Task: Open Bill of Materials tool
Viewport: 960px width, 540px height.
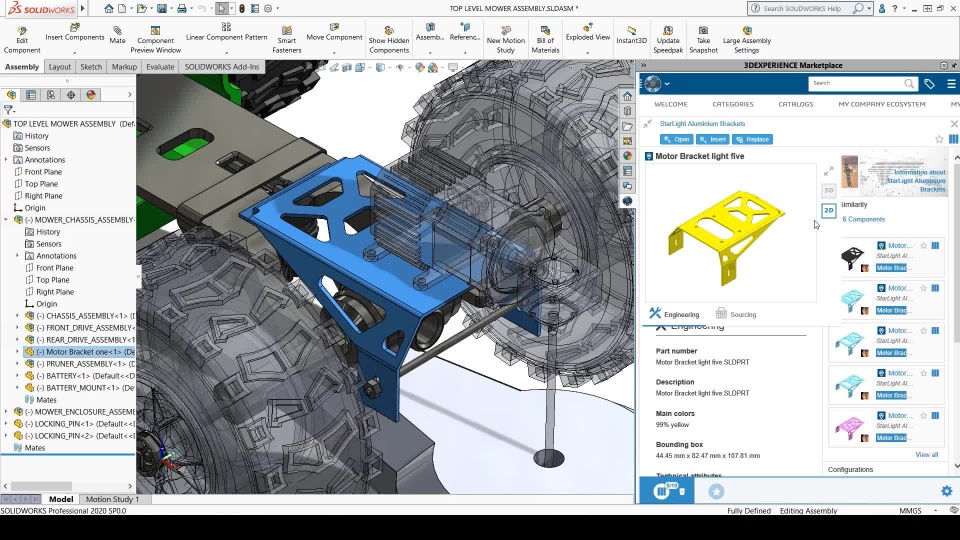Action: (x=545, y=38)
